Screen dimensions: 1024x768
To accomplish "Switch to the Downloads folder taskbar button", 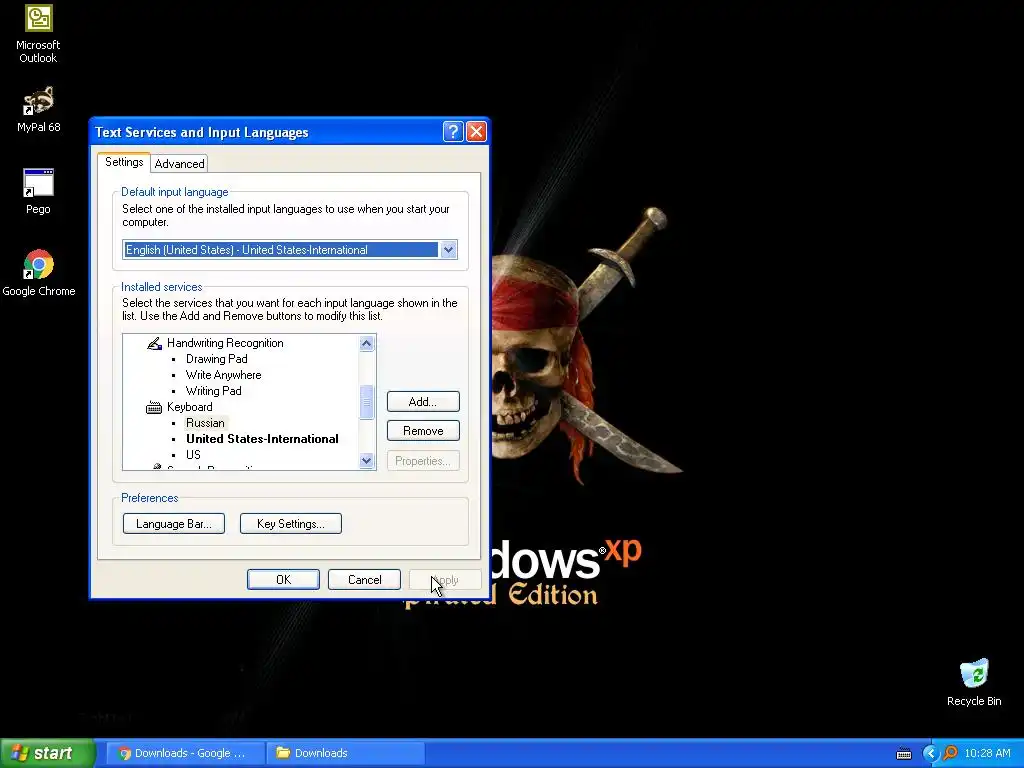I will pyautogui.click(x=345, y=753).
